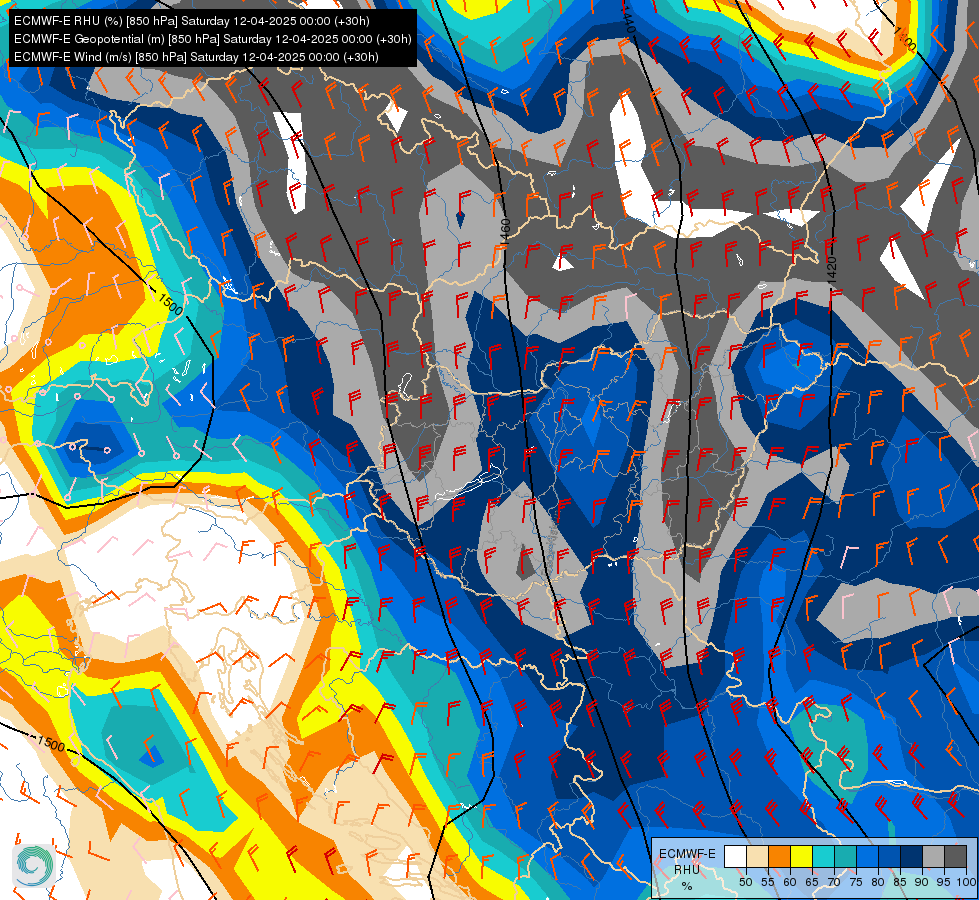Click legend scale value '60'
The width and height of the screenshot is (979, 900).
pos(790,882)
